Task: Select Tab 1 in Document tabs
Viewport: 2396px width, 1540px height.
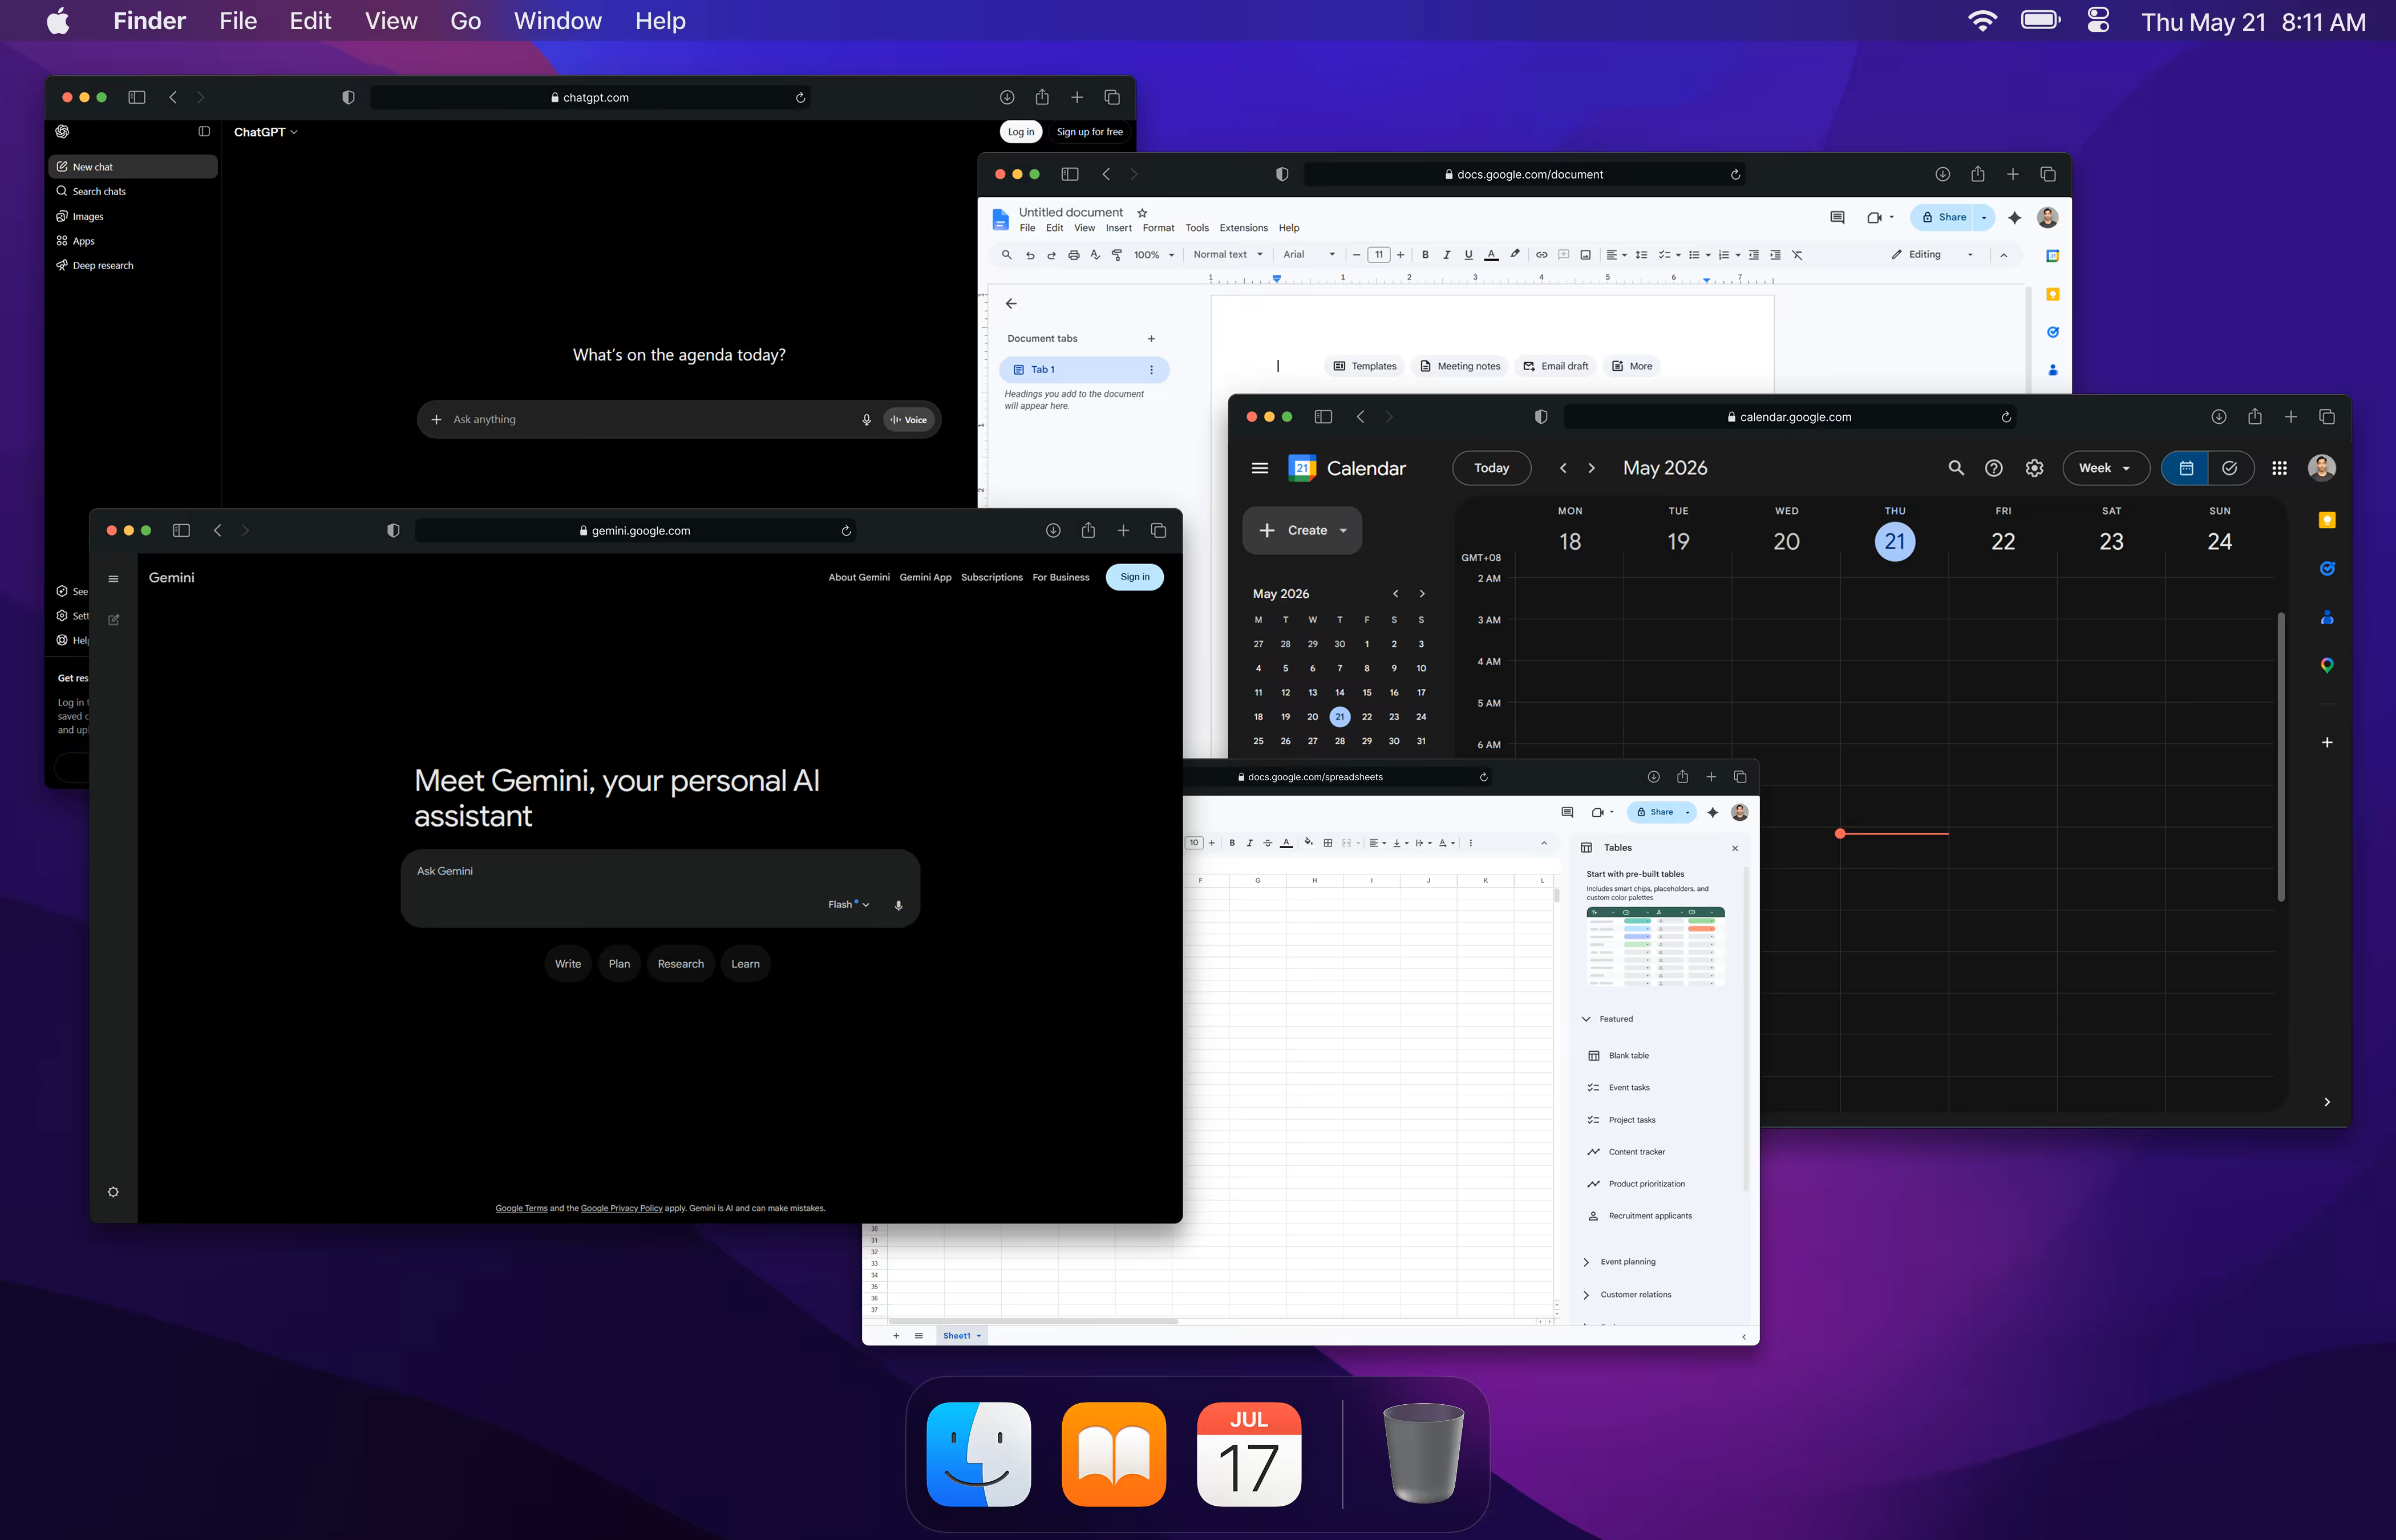Action: click(x=1084, y=370)
